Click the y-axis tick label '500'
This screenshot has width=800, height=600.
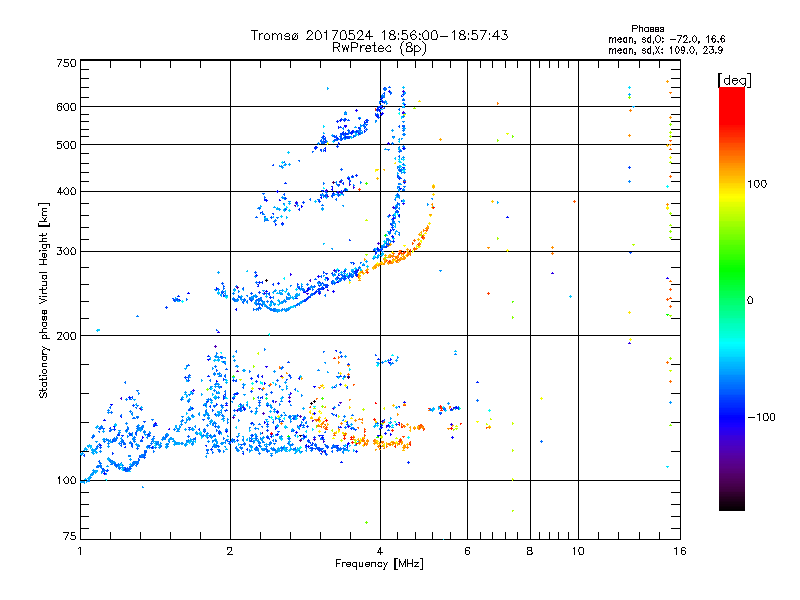point(66,145)
